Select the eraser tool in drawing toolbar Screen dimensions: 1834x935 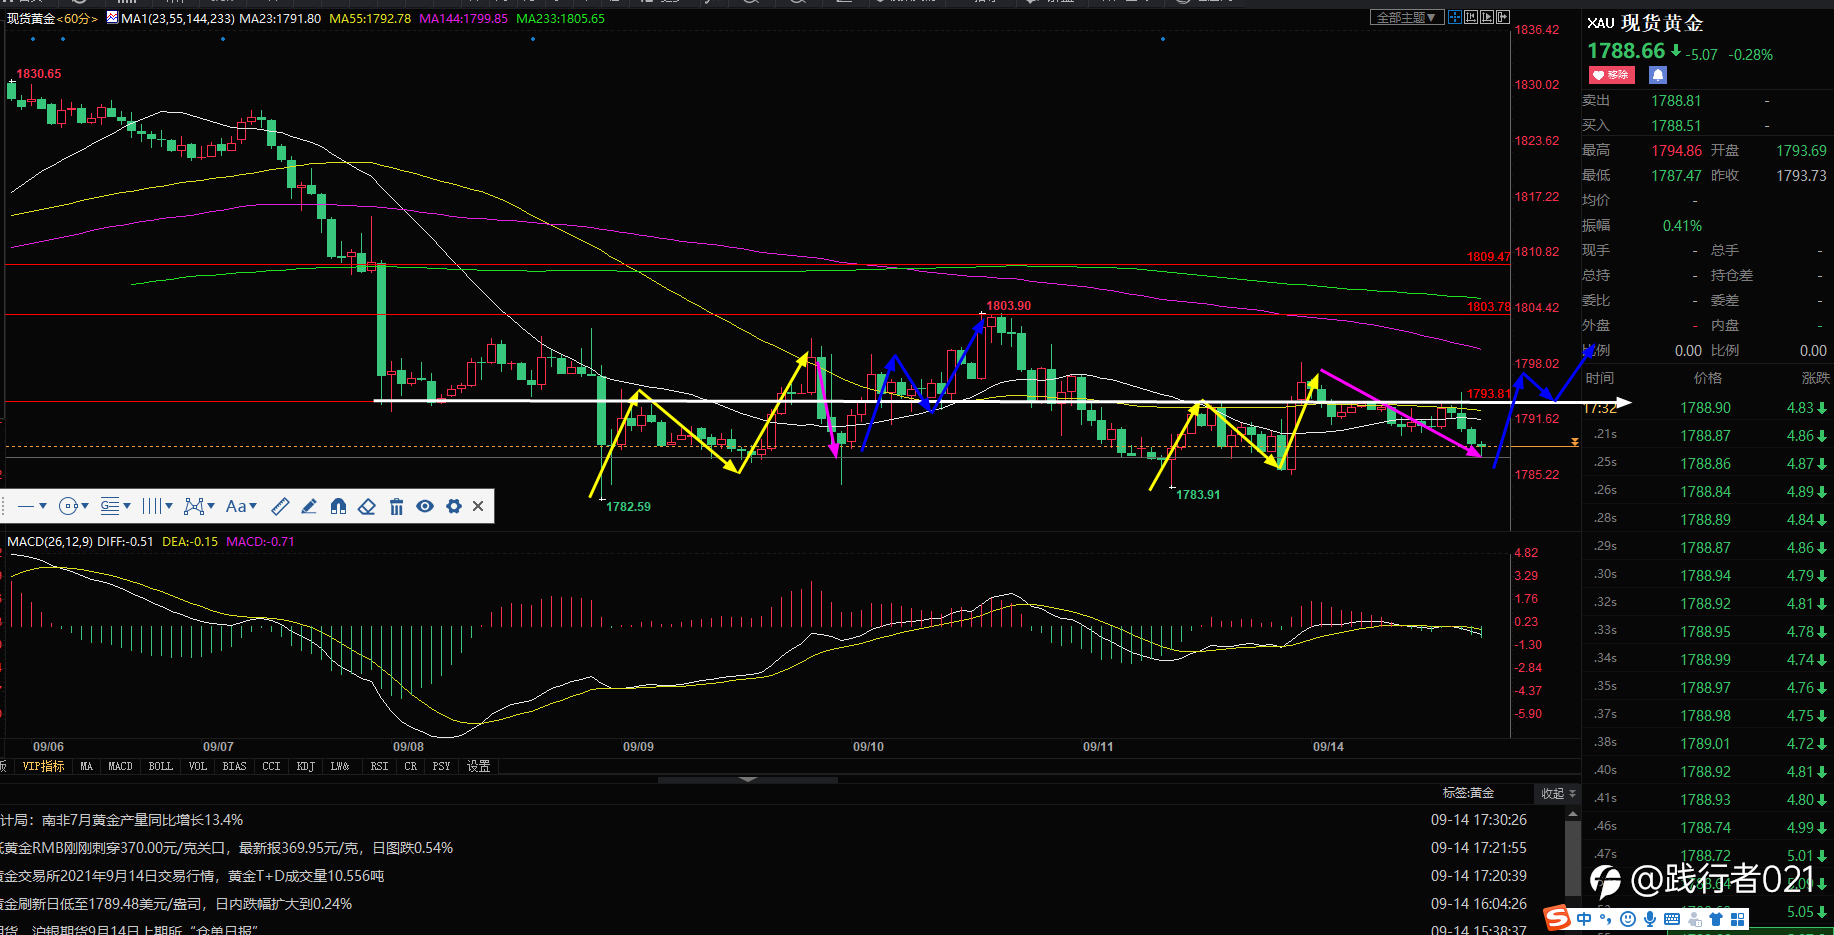coord(367,506)
